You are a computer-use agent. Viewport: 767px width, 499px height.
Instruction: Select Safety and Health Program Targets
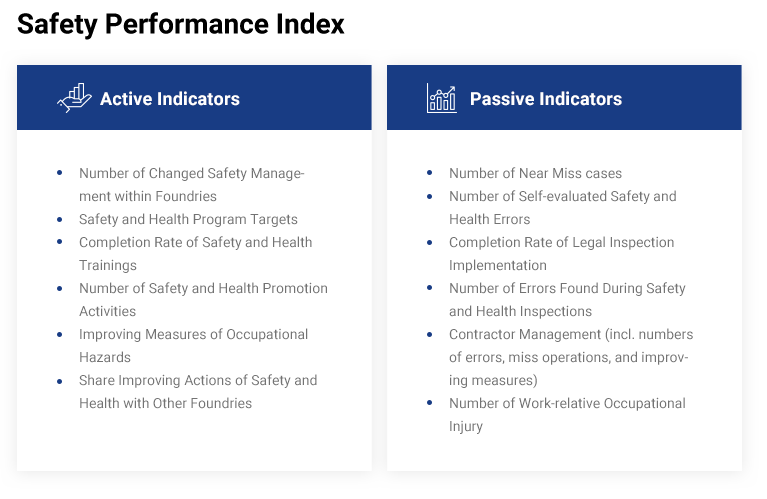click(188, 219)
